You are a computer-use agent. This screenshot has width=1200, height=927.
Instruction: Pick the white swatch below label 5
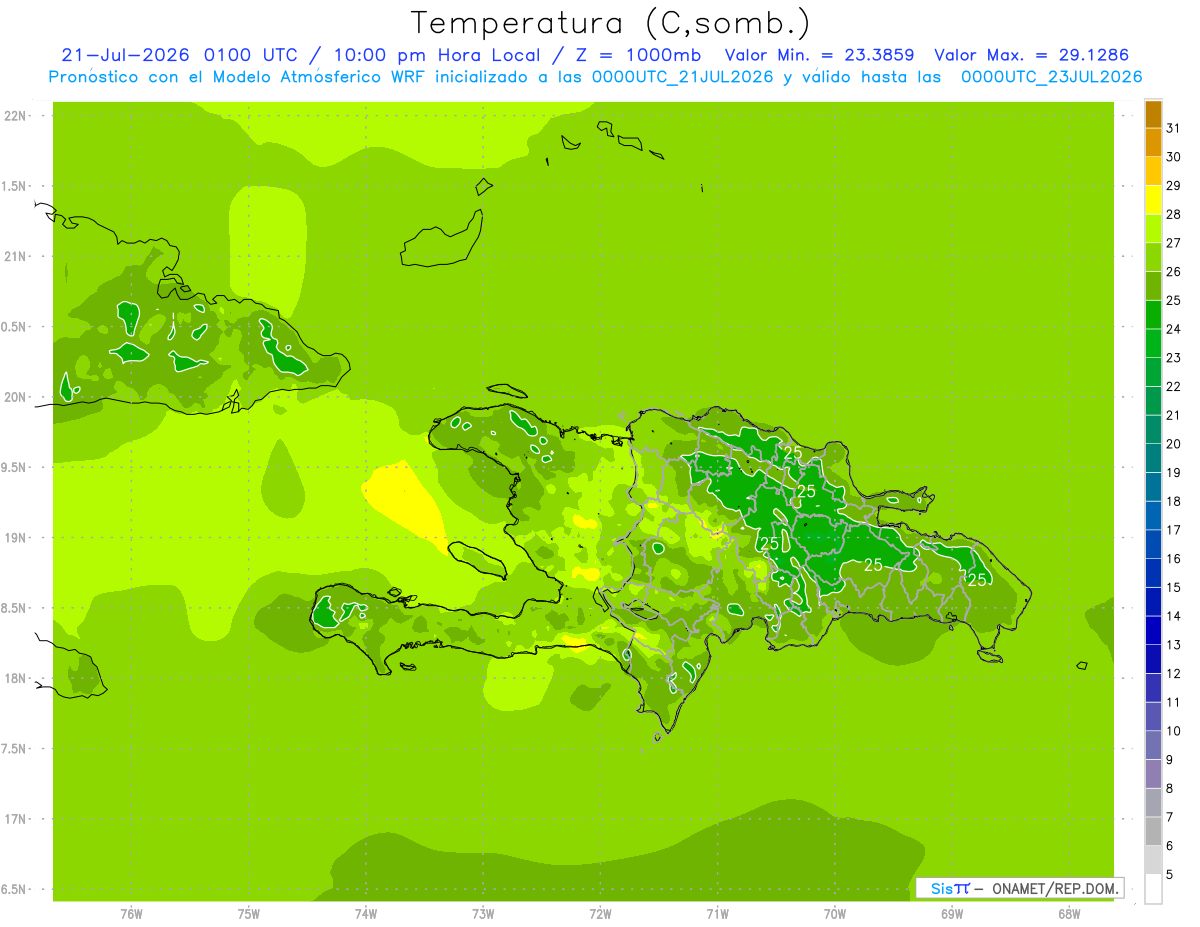click(1153, 889)
